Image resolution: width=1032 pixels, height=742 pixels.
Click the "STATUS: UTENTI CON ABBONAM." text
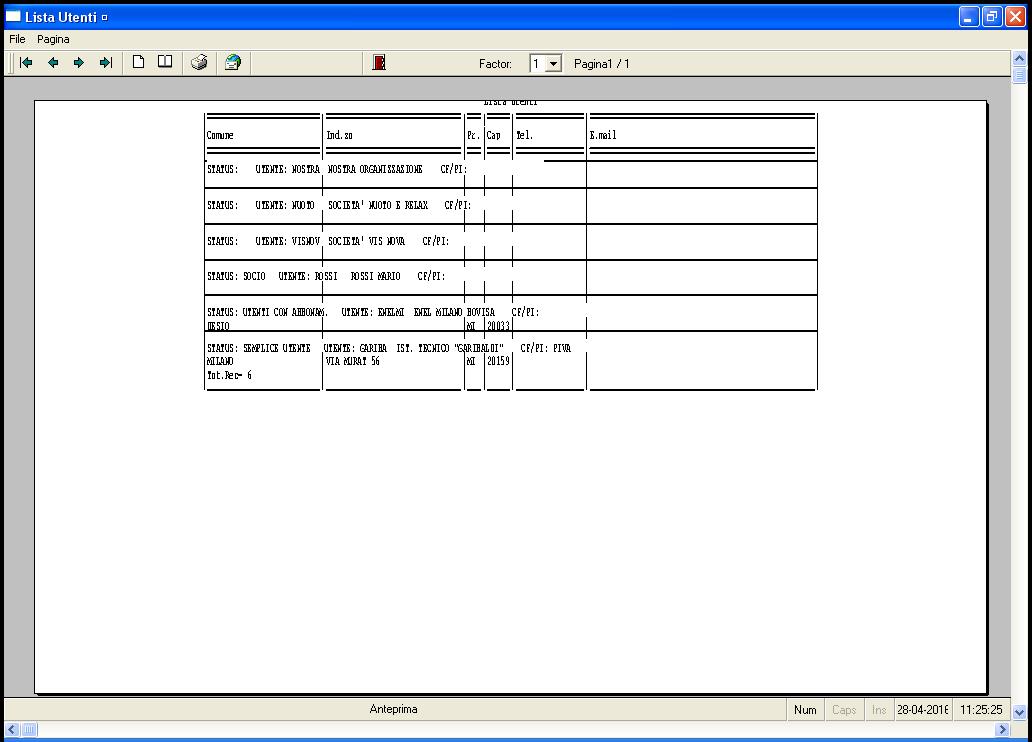(267, 312)
